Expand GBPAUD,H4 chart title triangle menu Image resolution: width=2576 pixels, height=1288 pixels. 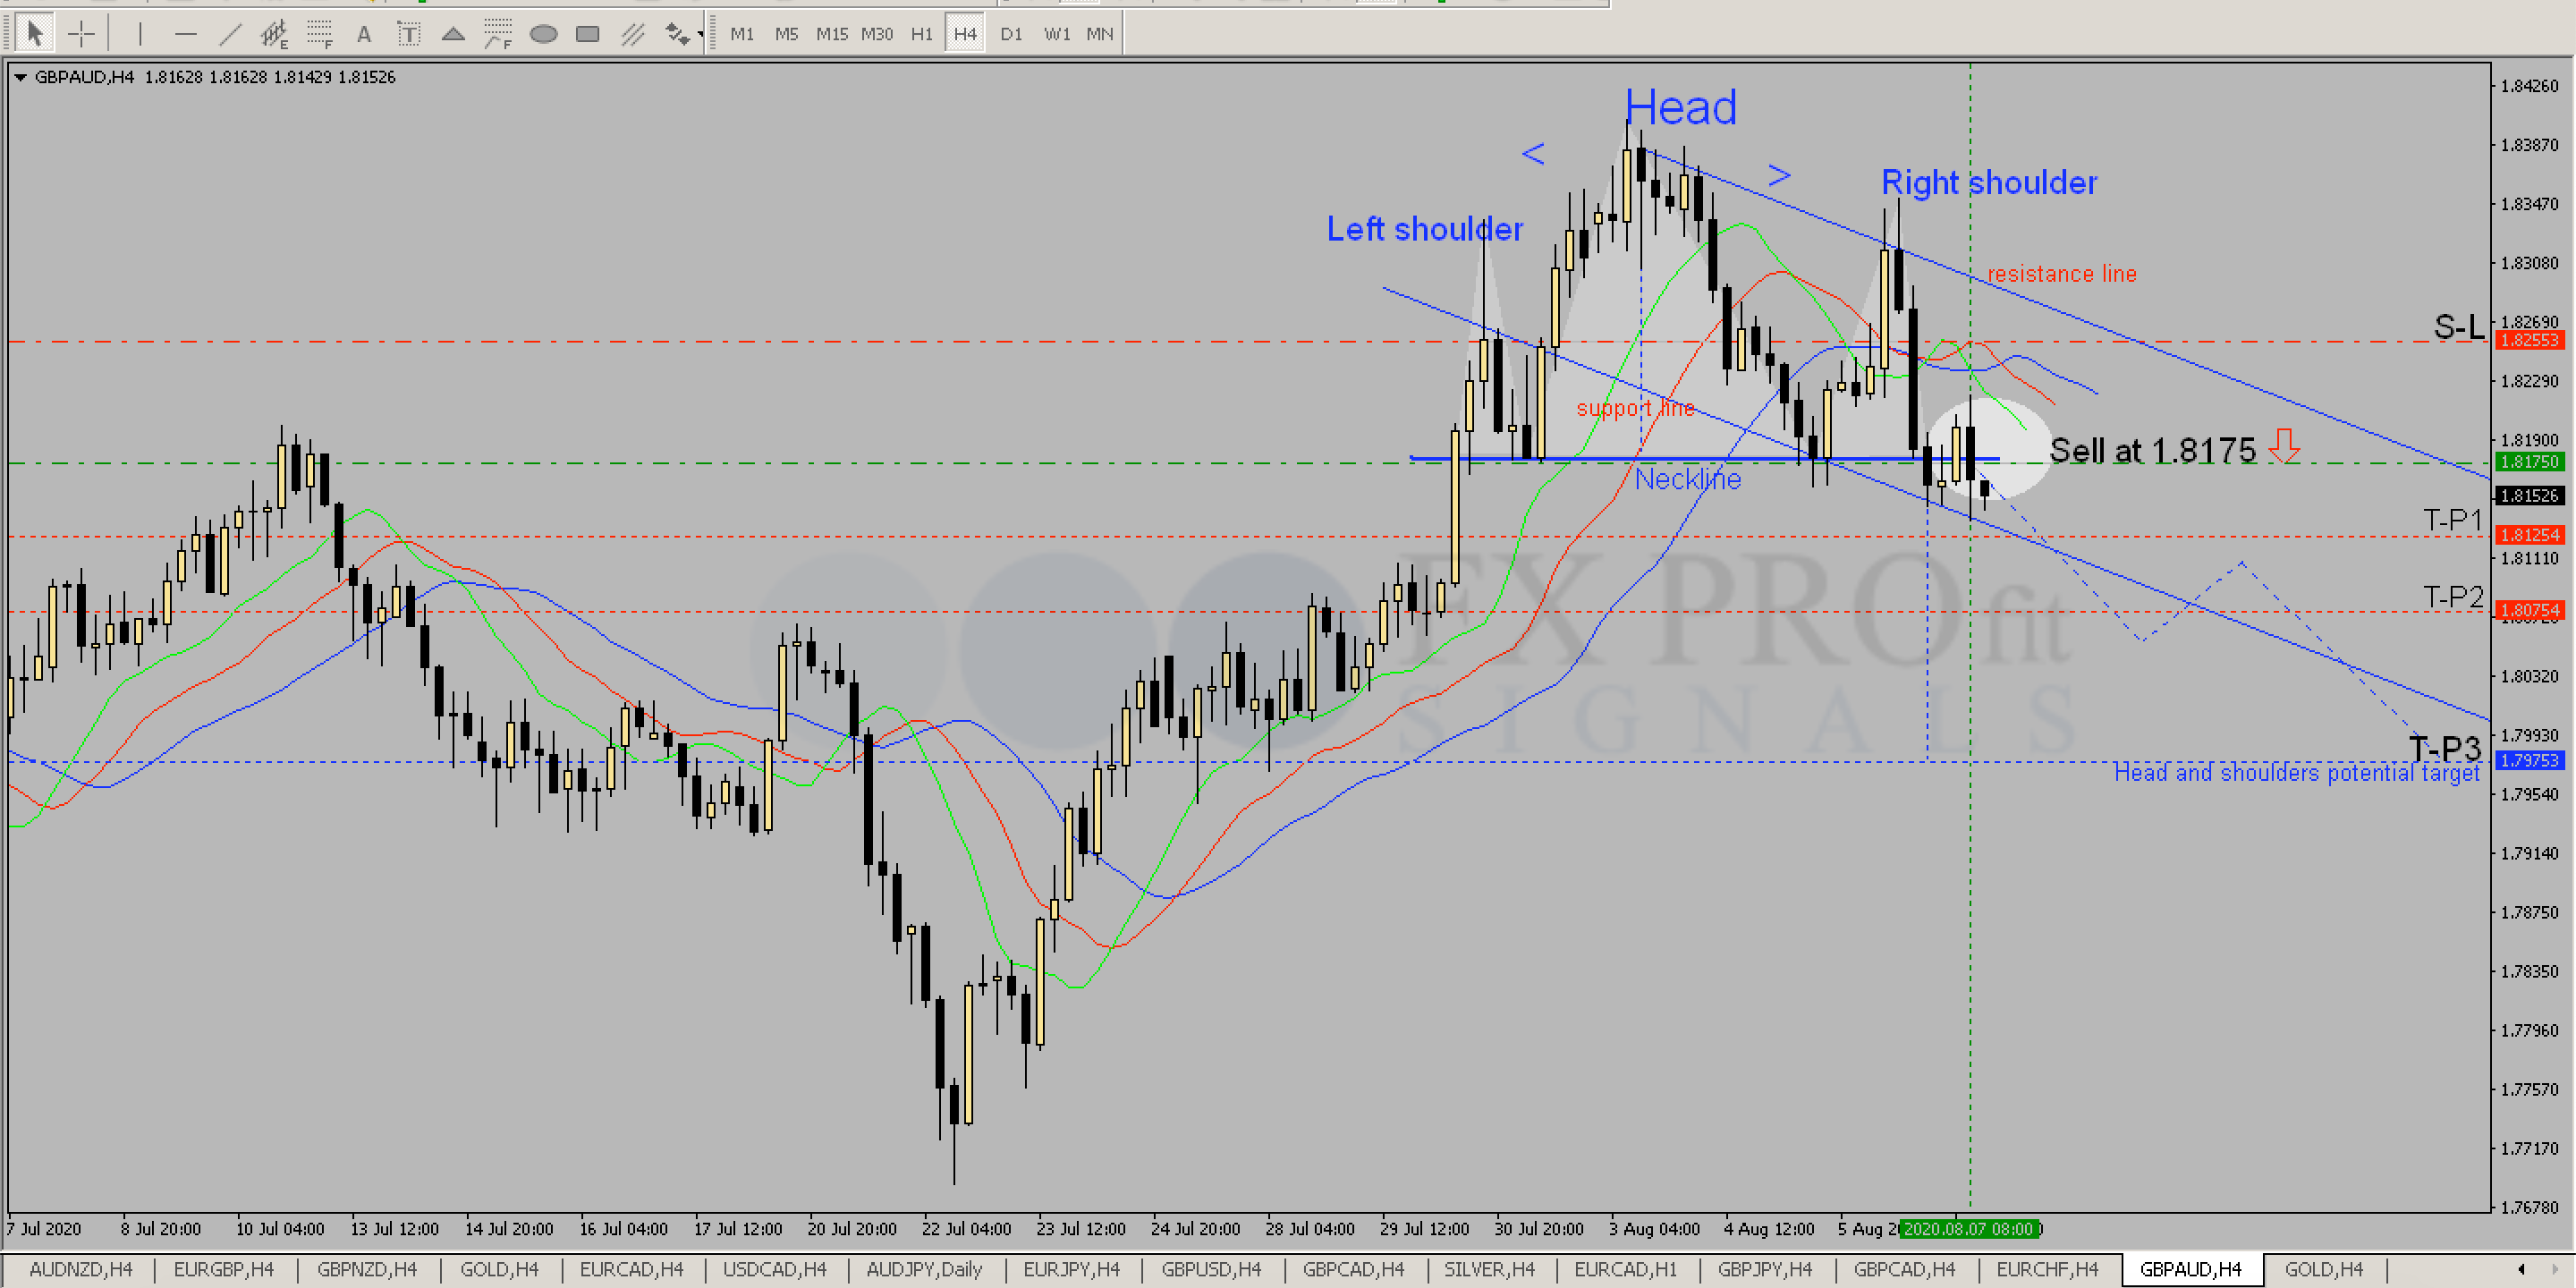pyautogui.click(x=19, y=77)
